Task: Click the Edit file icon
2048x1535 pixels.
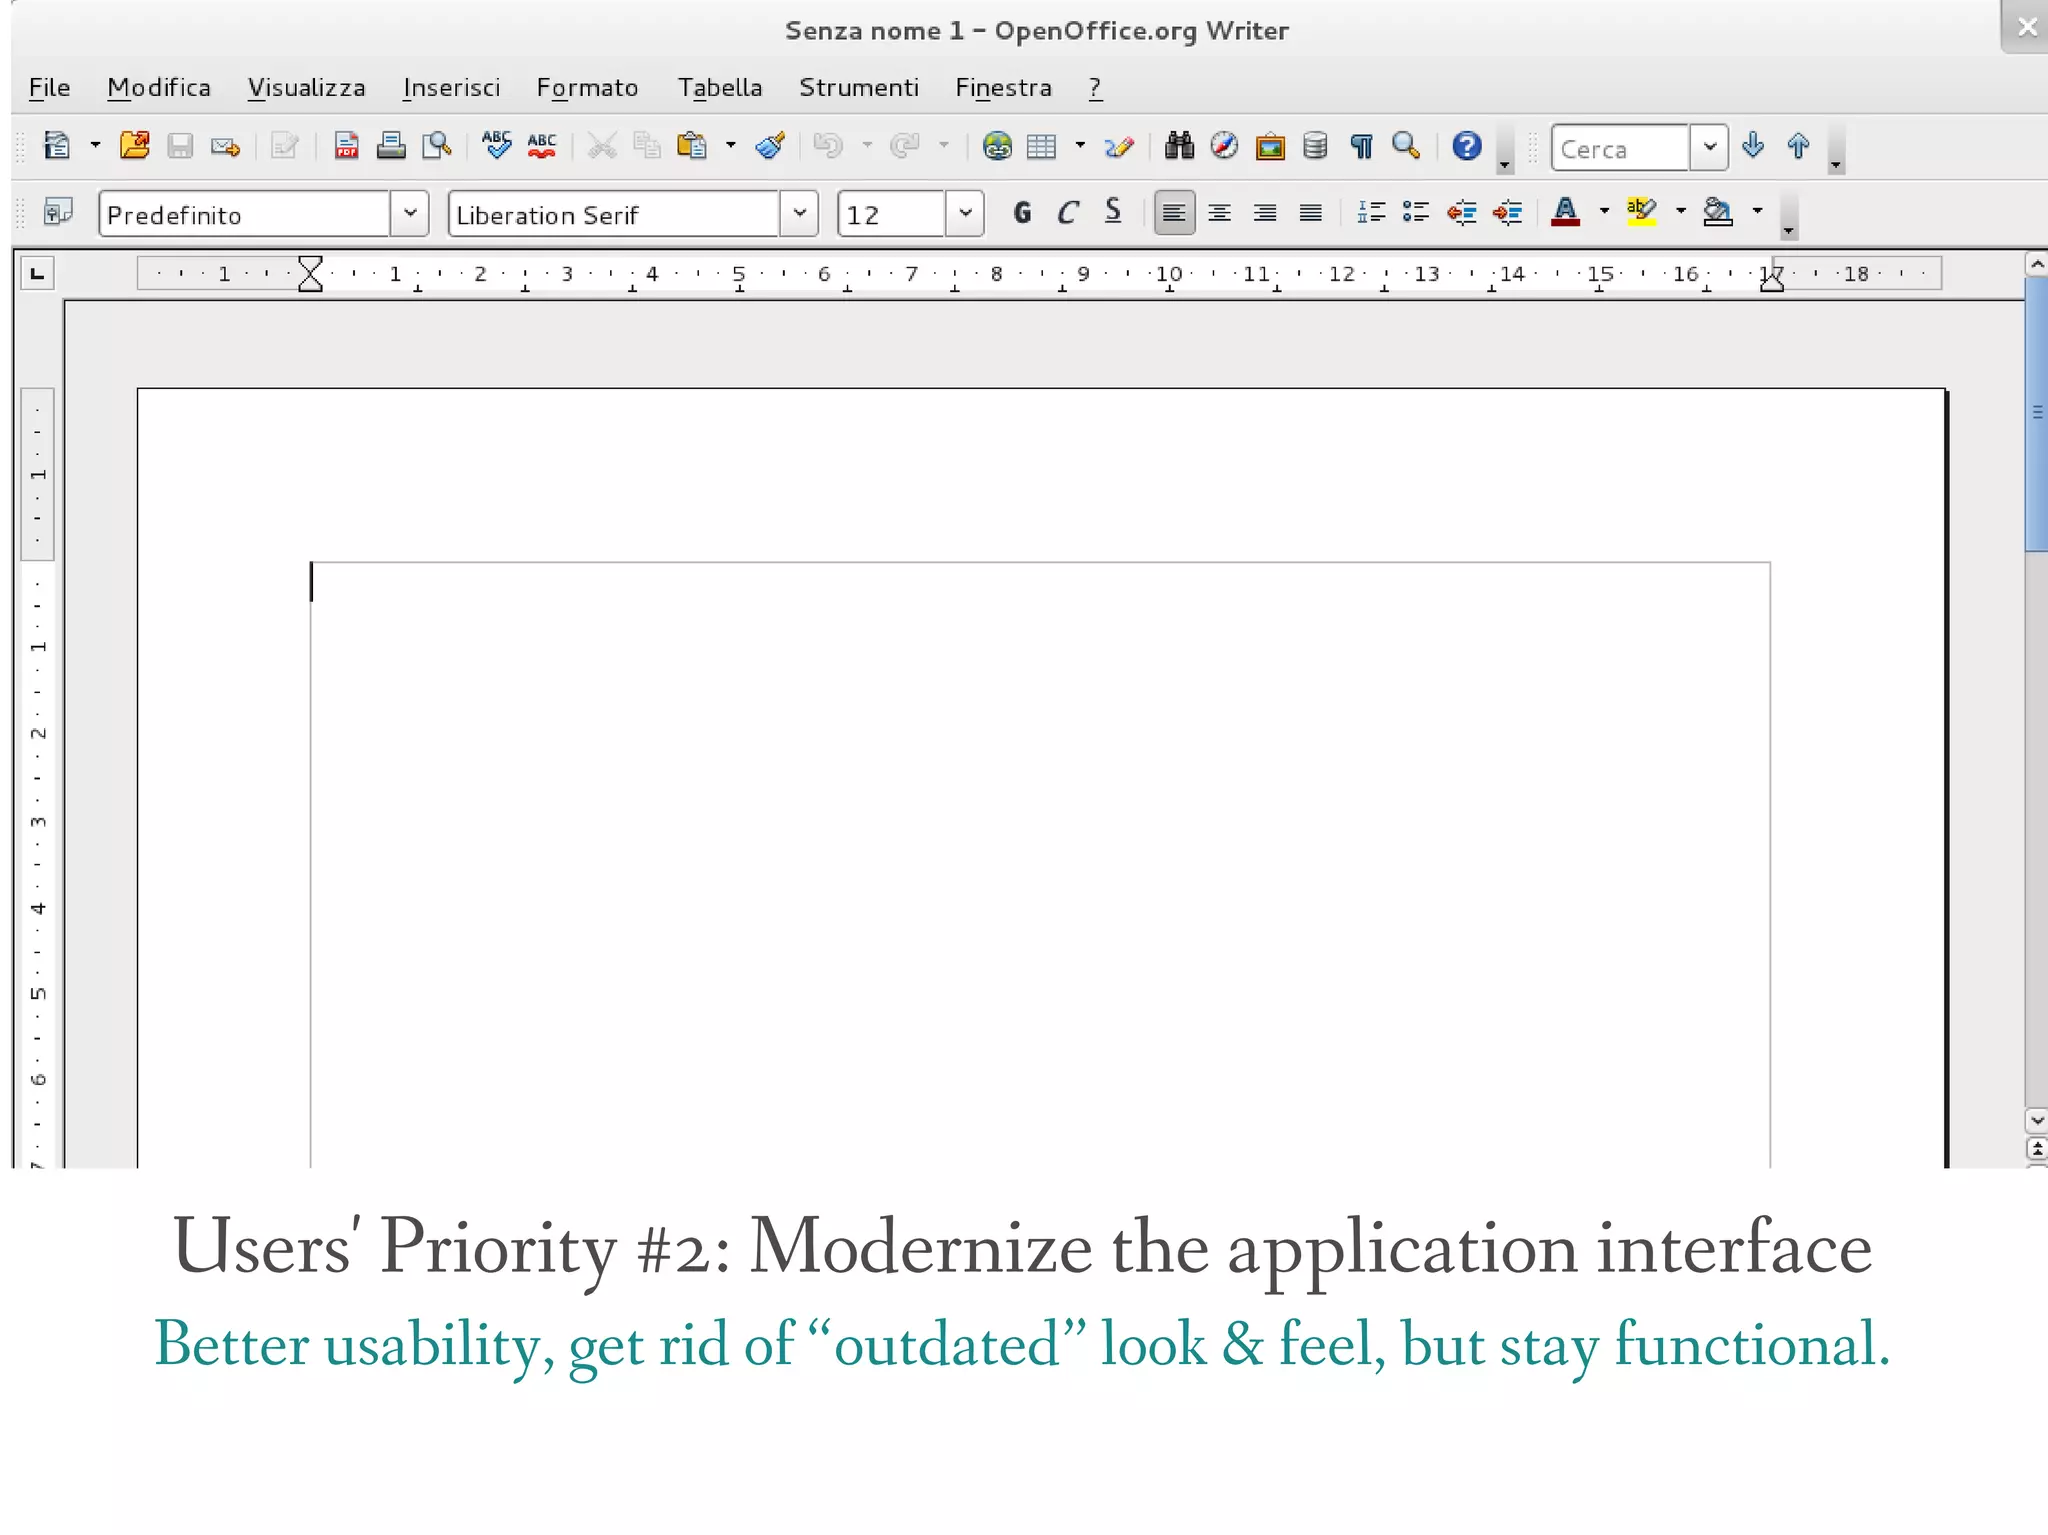Action: [285, 147]
